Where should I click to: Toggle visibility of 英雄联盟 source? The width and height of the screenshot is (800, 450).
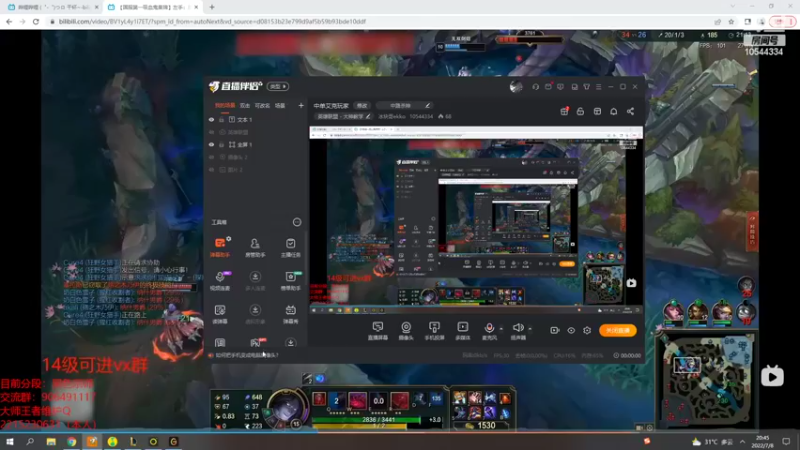click(x=211, y=132)
